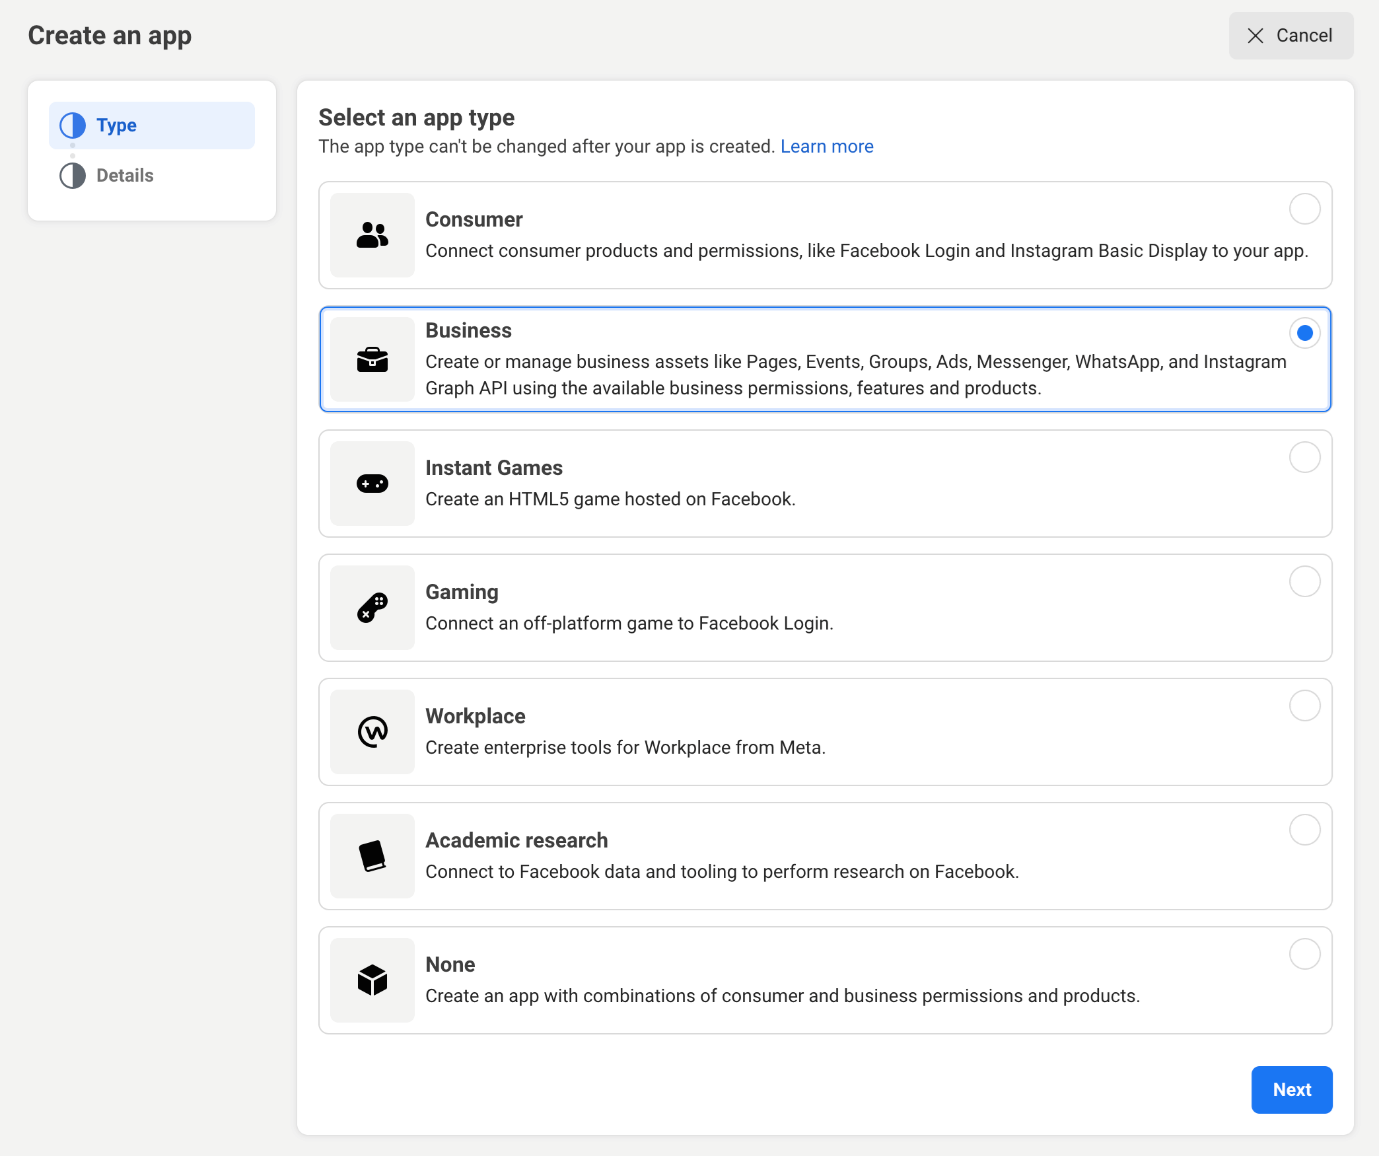Image resolution: width=1379 pixels, height=1156 pixels.
Task: Select the Instant Games radio button
Action: [x=1304, y=457]
